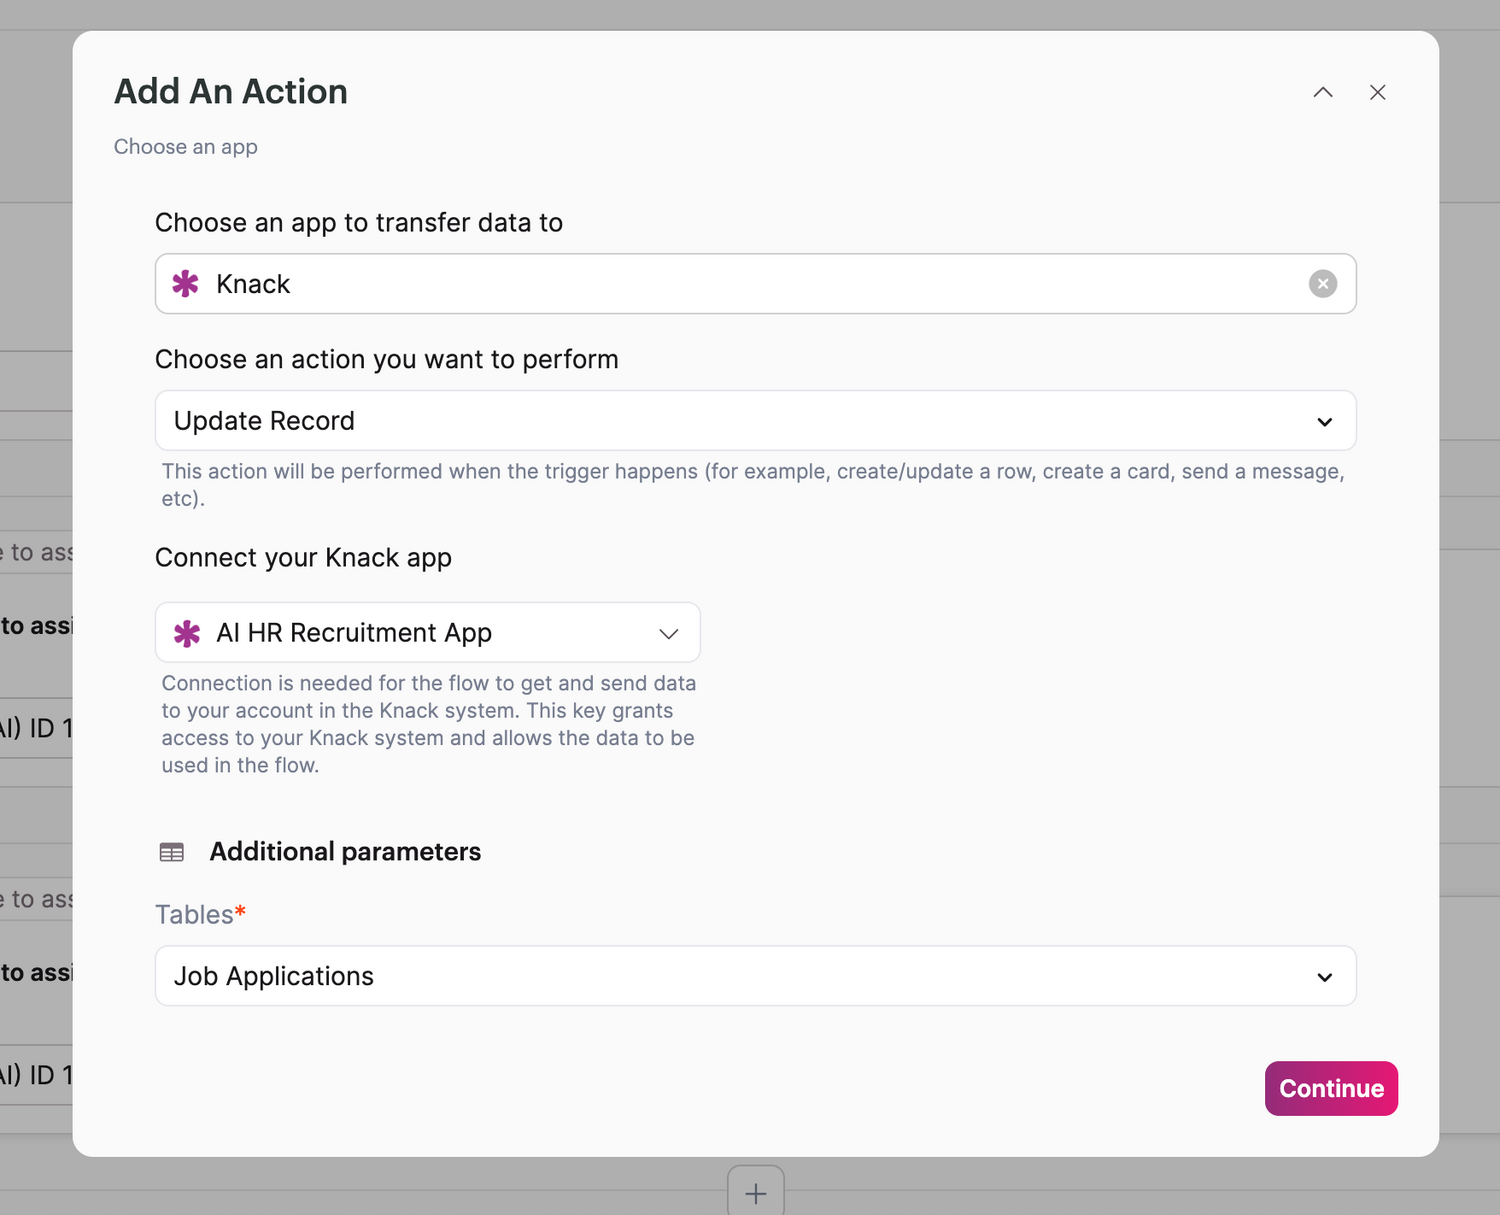Click the Knack logo in app field
The height and width of the screenshot is (1215, 1500).
tap(185, 284)
